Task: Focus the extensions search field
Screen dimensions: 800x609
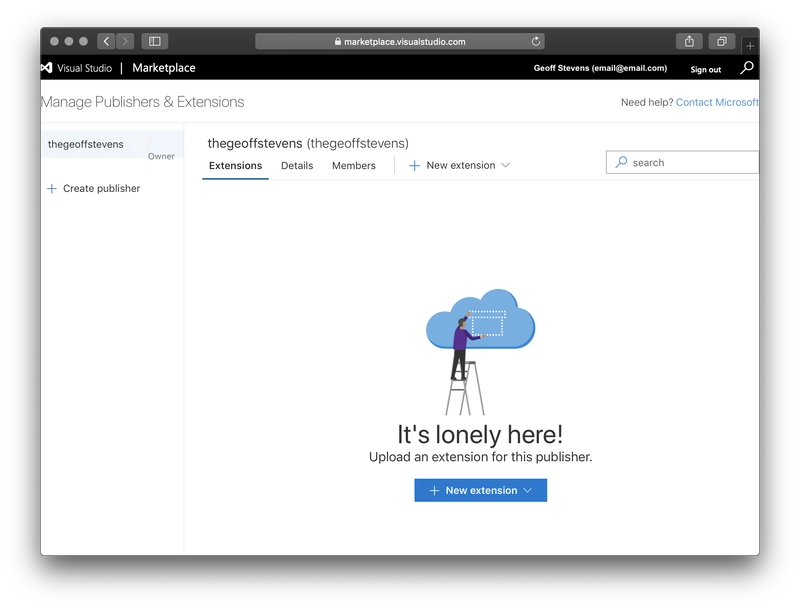Action: point(682,162)
